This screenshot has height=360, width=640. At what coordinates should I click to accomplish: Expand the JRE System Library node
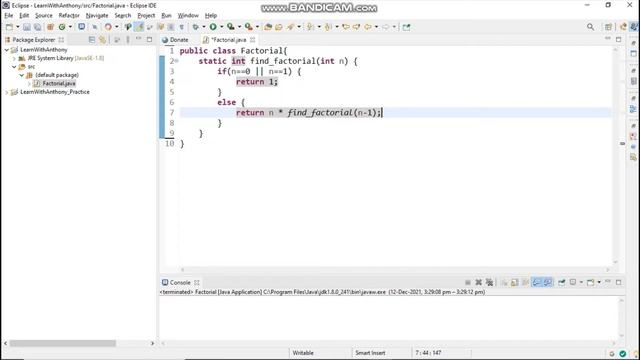point(14,58)
